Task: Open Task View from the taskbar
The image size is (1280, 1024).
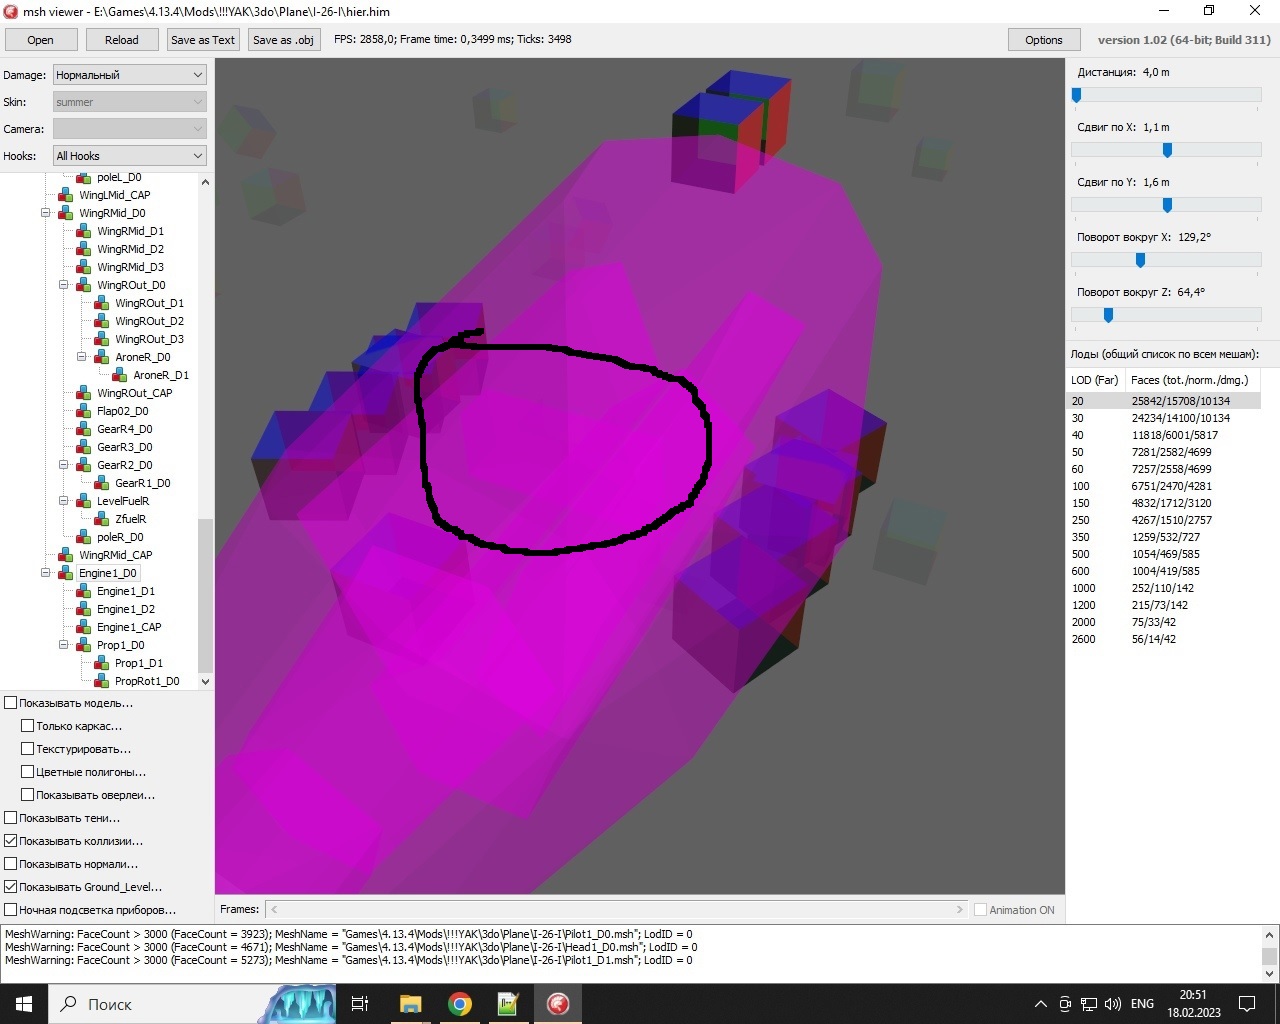Action: point(360,1004)
